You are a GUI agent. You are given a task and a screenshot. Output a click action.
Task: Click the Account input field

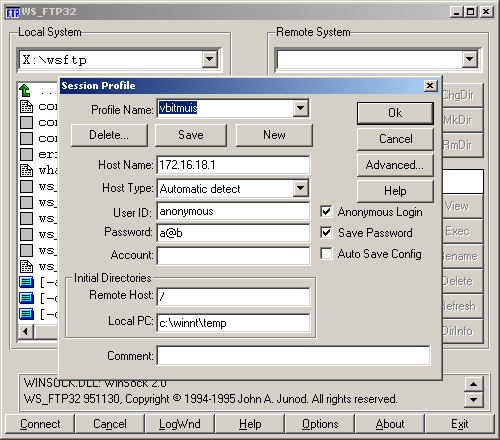[233, 256]
